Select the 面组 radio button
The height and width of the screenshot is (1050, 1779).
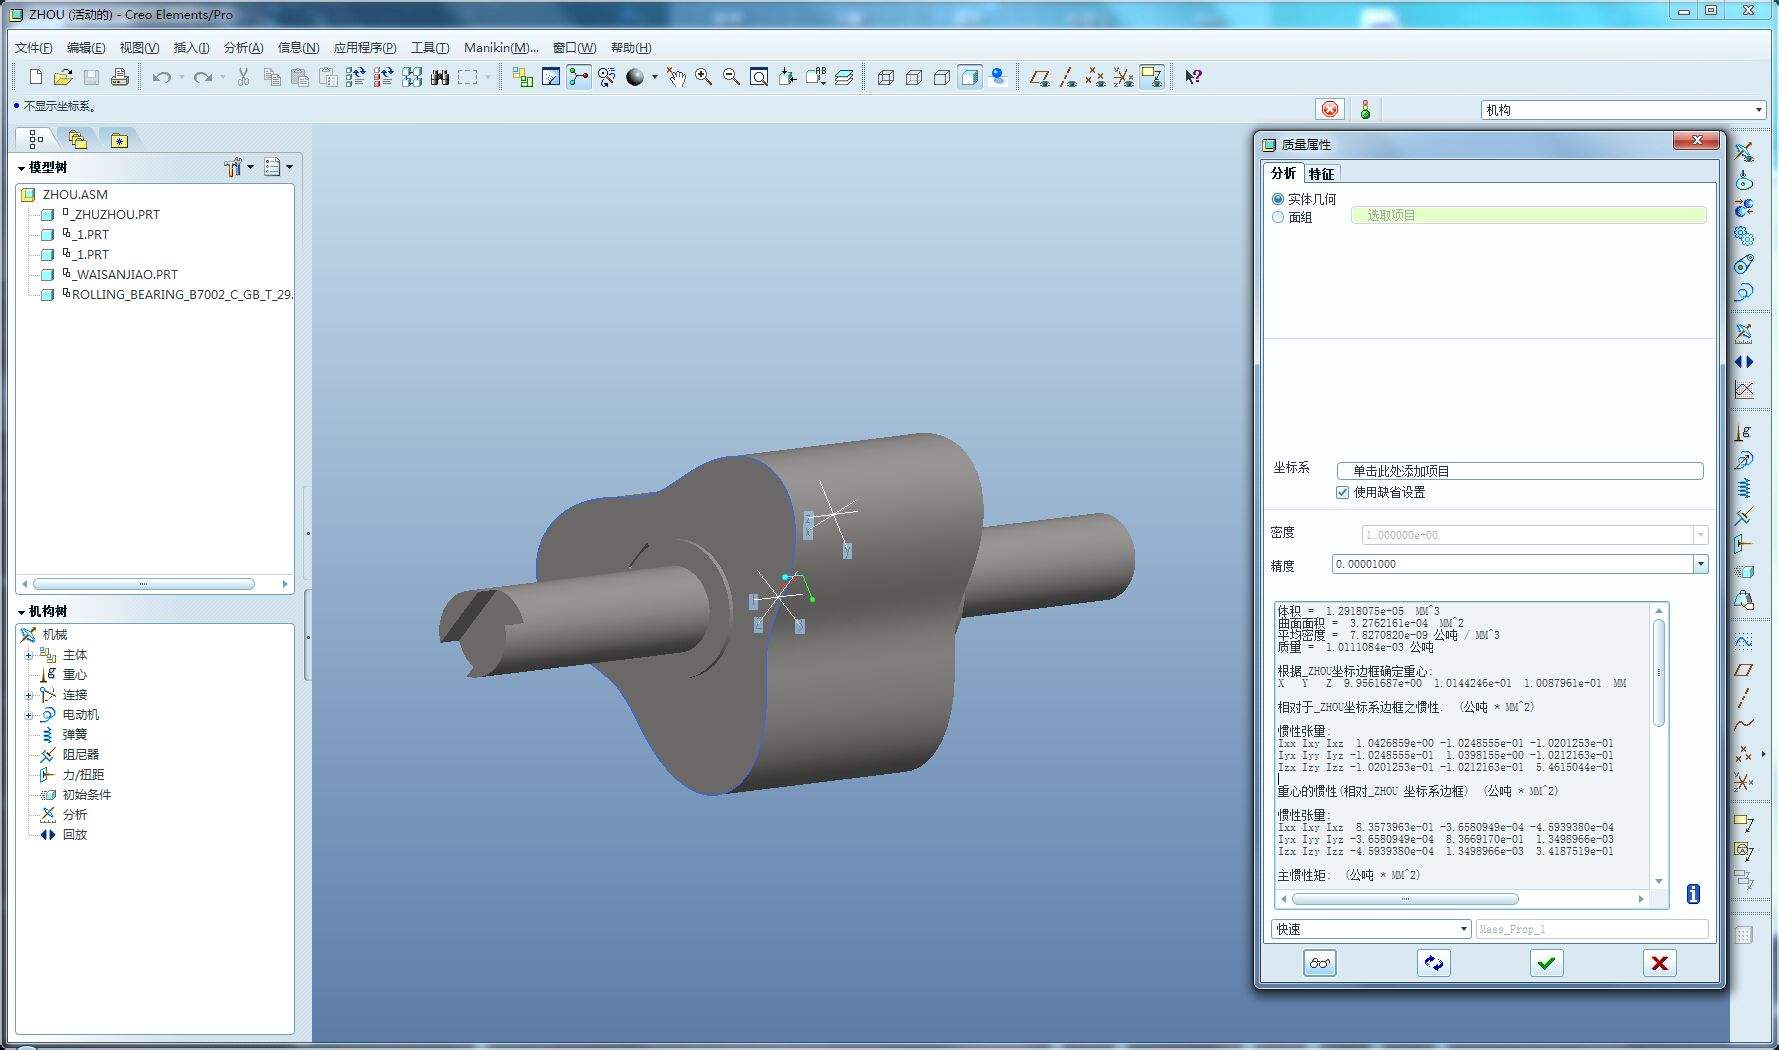pos(1278,217)
